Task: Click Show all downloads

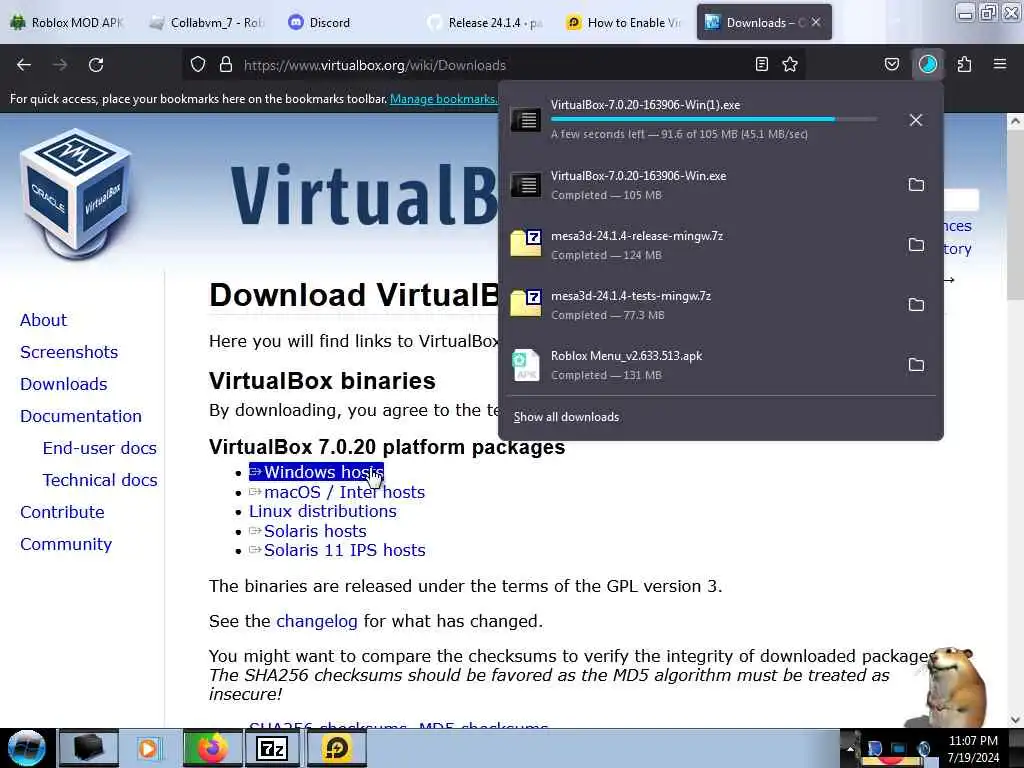Action: tap(566, 417)
